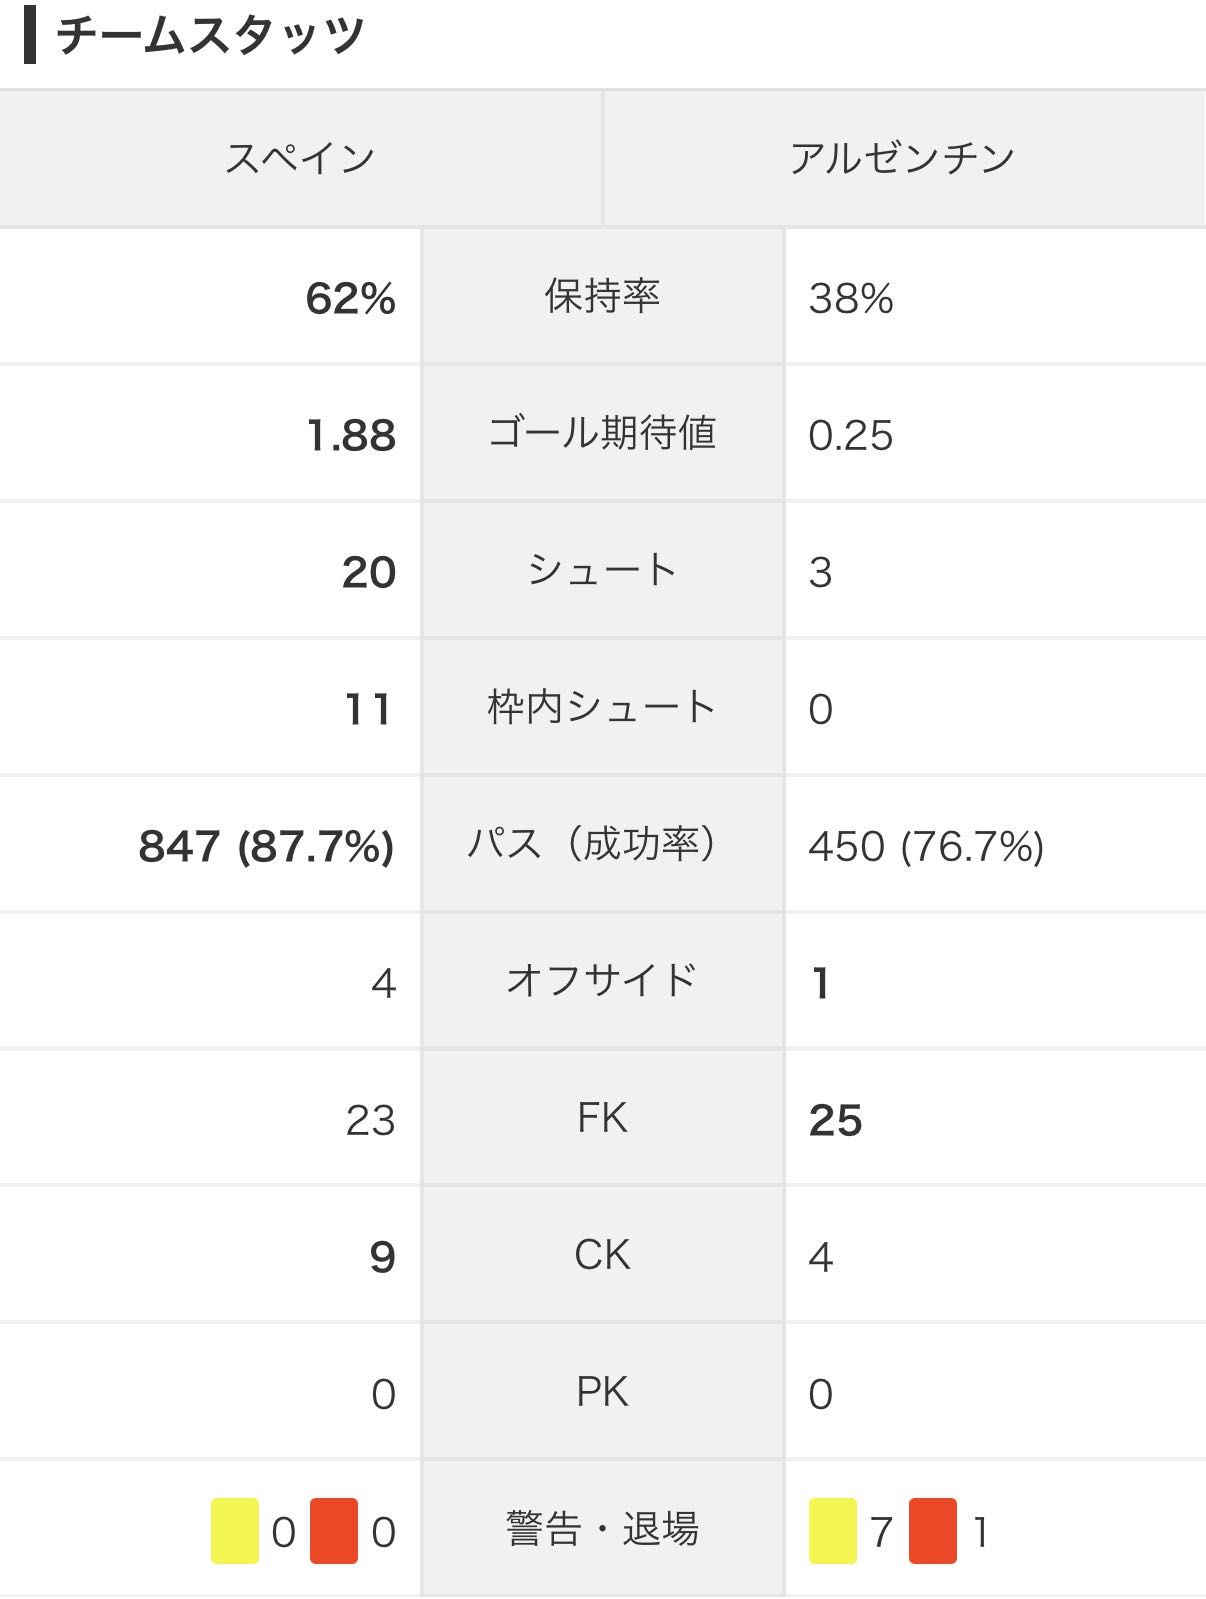
Task: Click the 保持率 stat label
Action: [602, 296]
